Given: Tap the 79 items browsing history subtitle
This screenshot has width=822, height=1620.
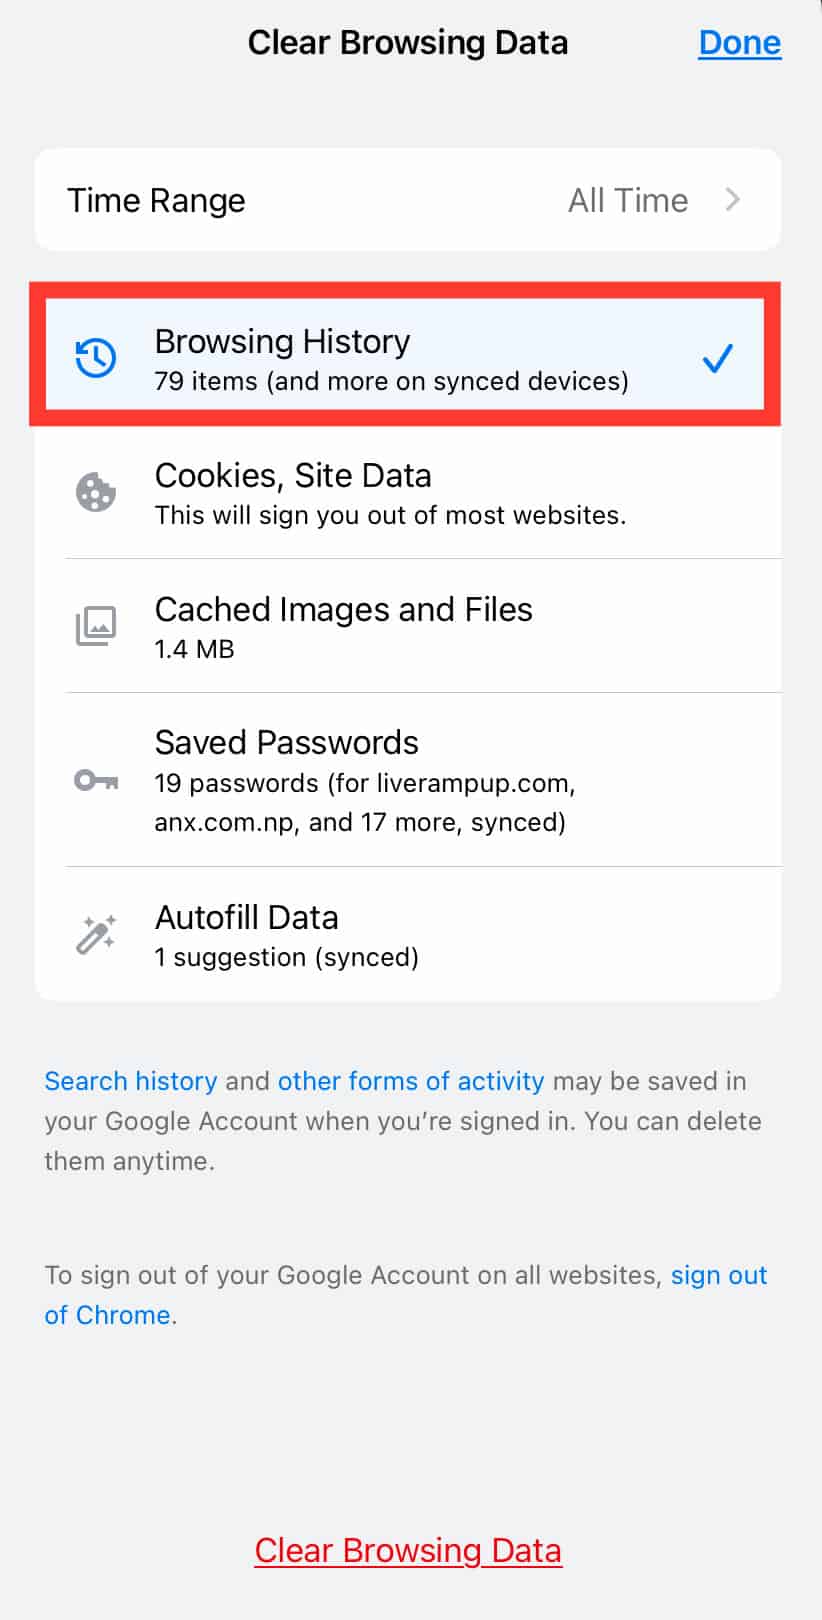Looking at the screenshot, I should click(x=392, y=381).
